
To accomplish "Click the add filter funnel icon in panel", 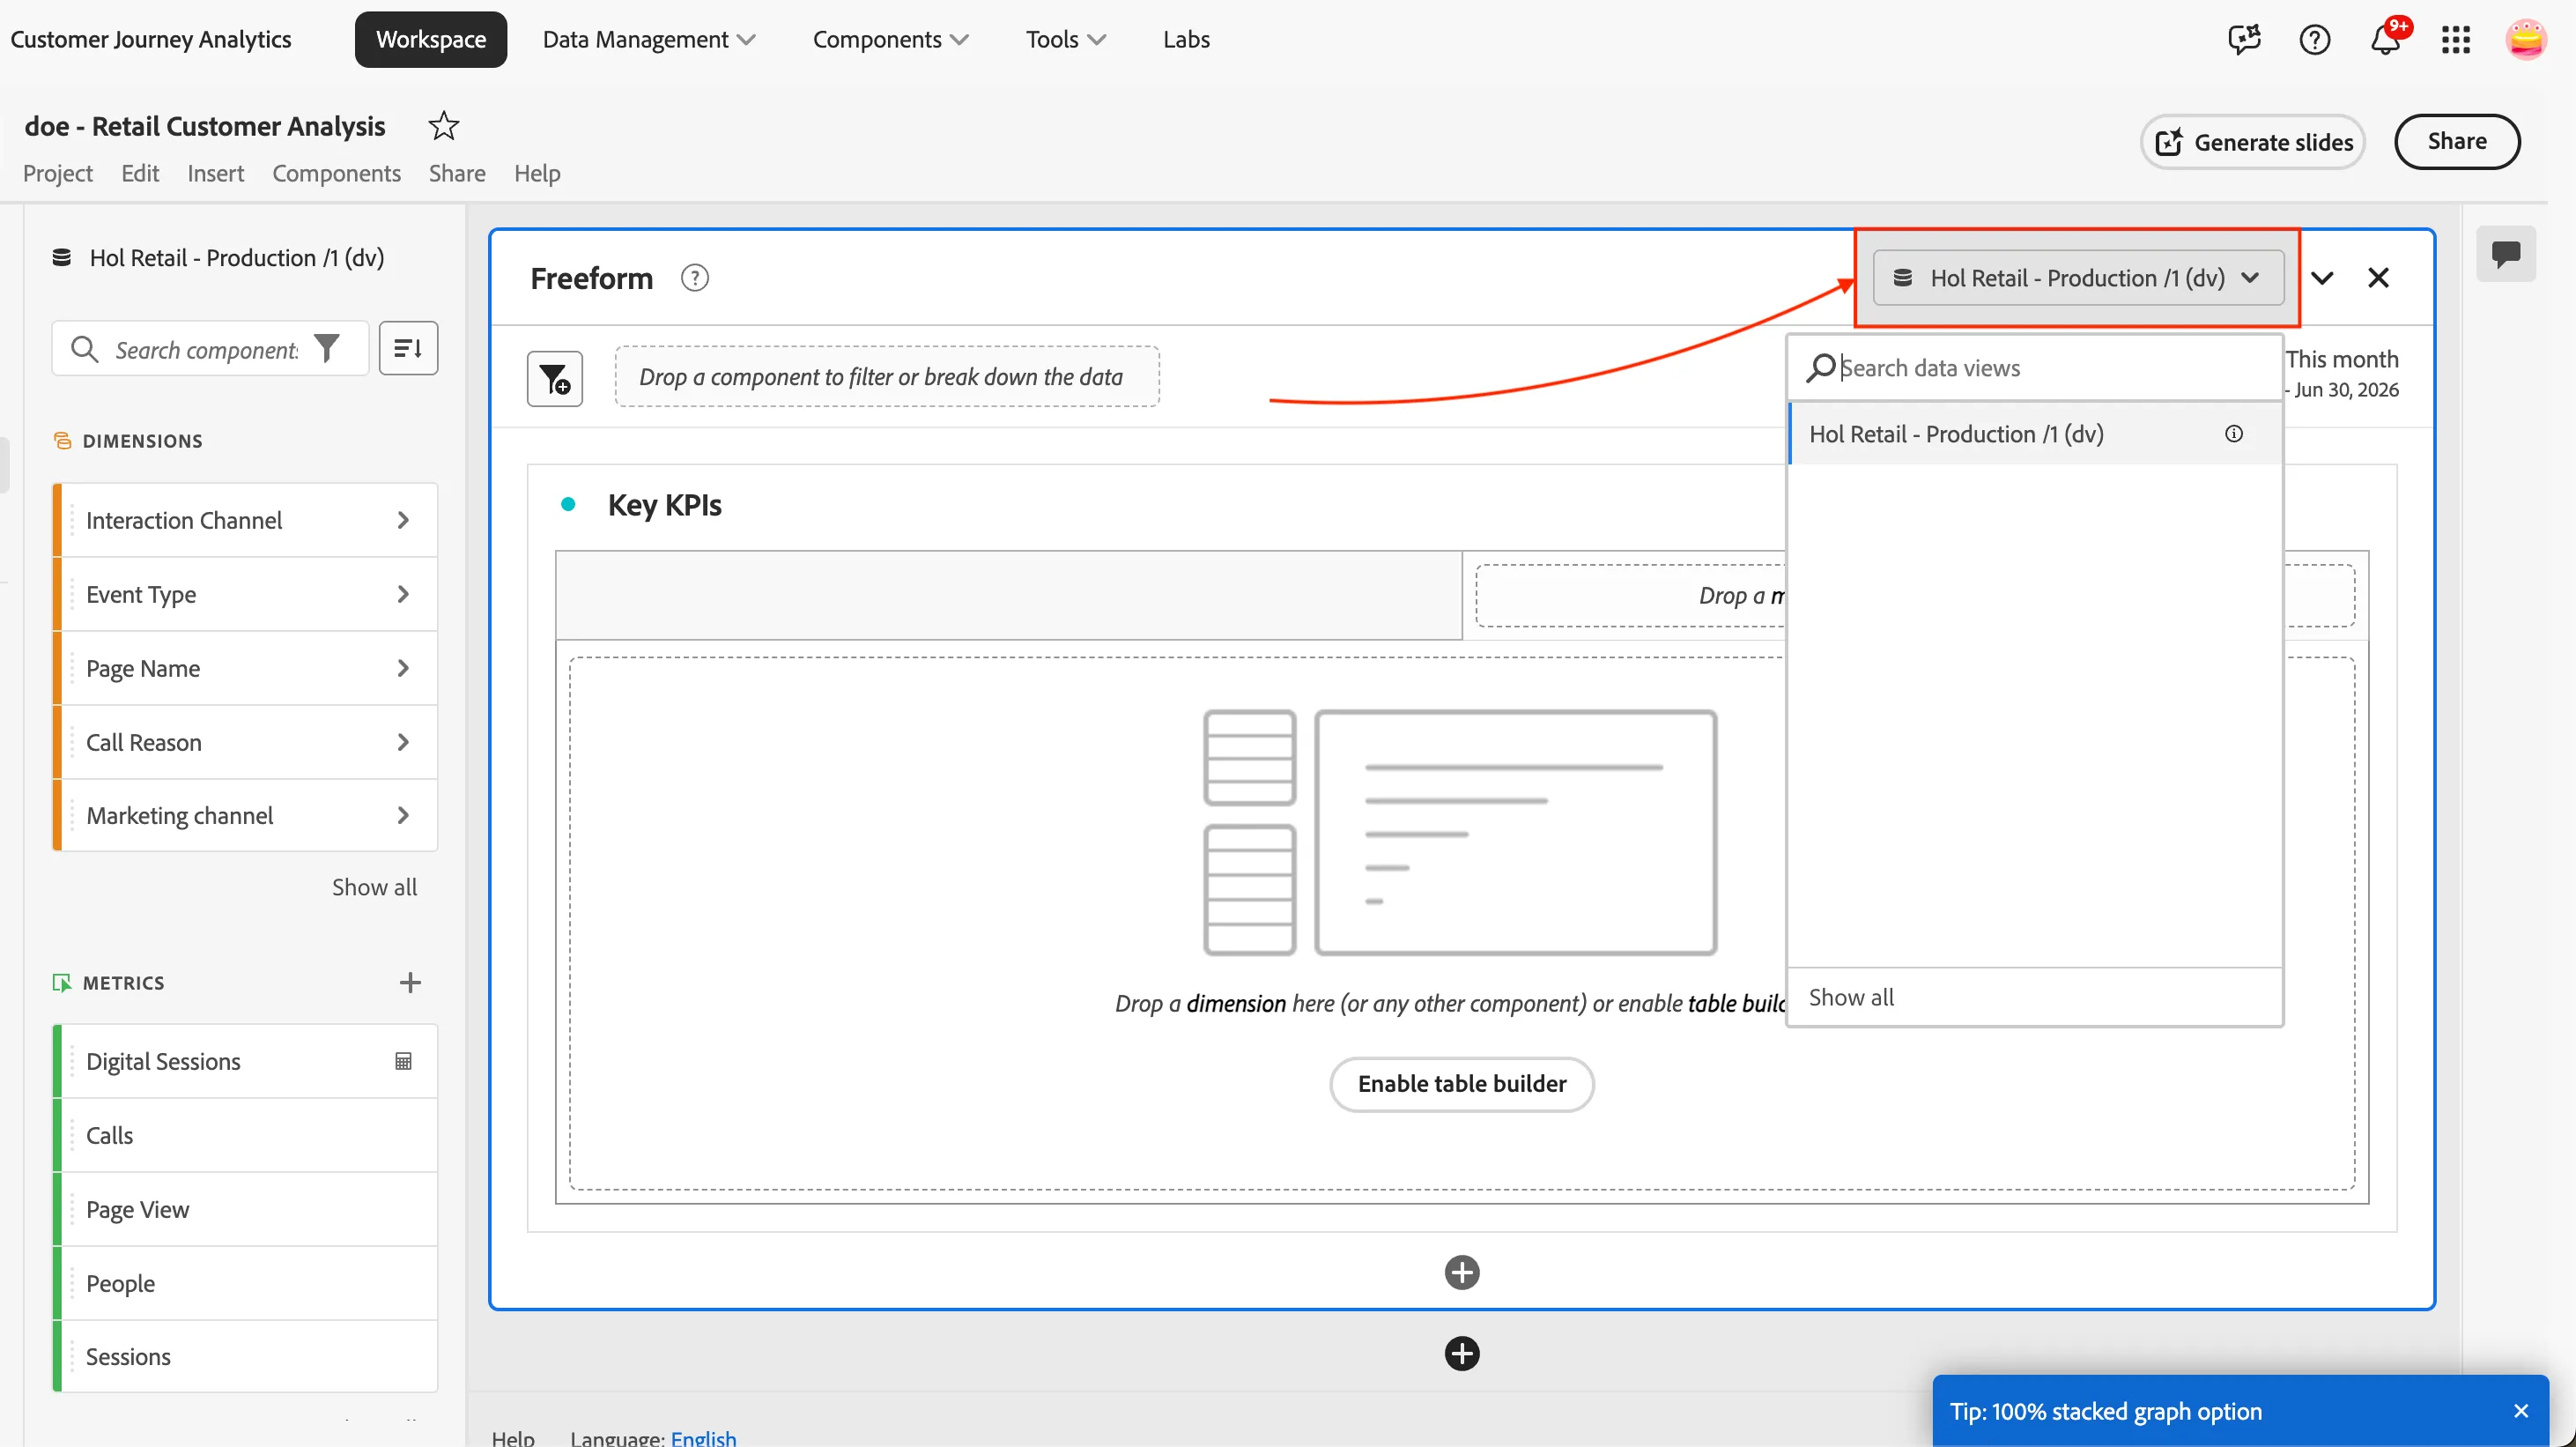I will pos(555,378).
